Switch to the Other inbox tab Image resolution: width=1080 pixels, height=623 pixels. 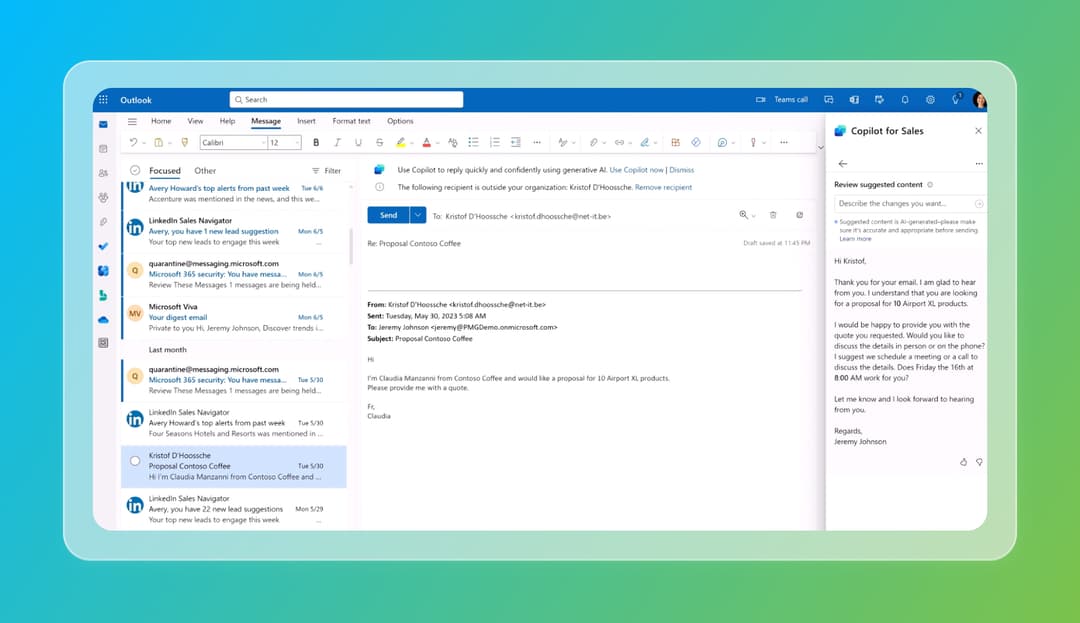point(205,171)
